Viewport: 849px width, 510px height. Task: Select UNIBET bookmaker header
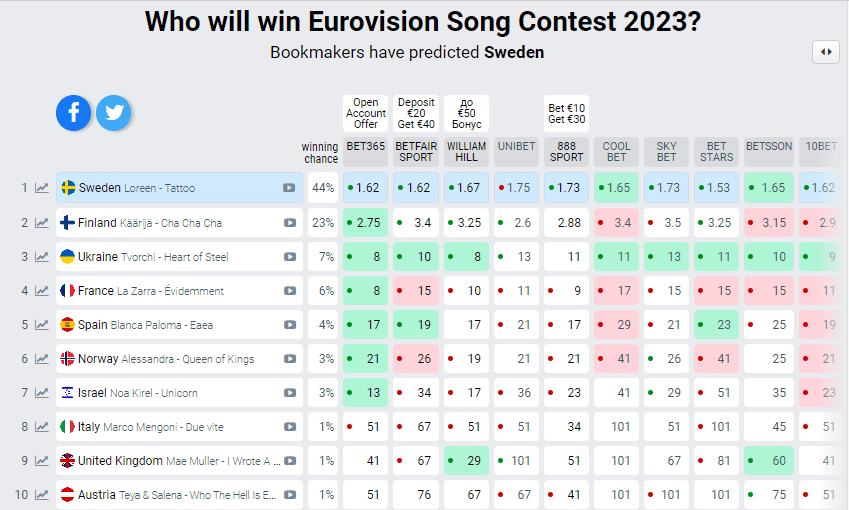coord(517,152)
